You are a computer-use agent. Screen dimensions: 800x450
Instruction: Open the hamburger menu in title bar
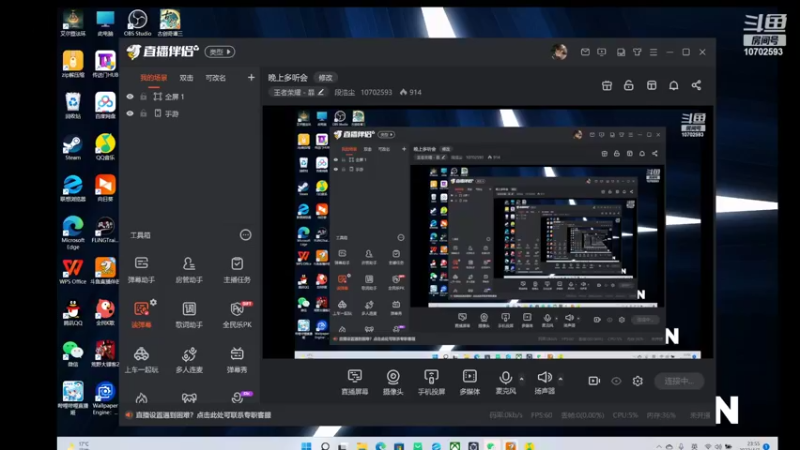tap(653, 52)
